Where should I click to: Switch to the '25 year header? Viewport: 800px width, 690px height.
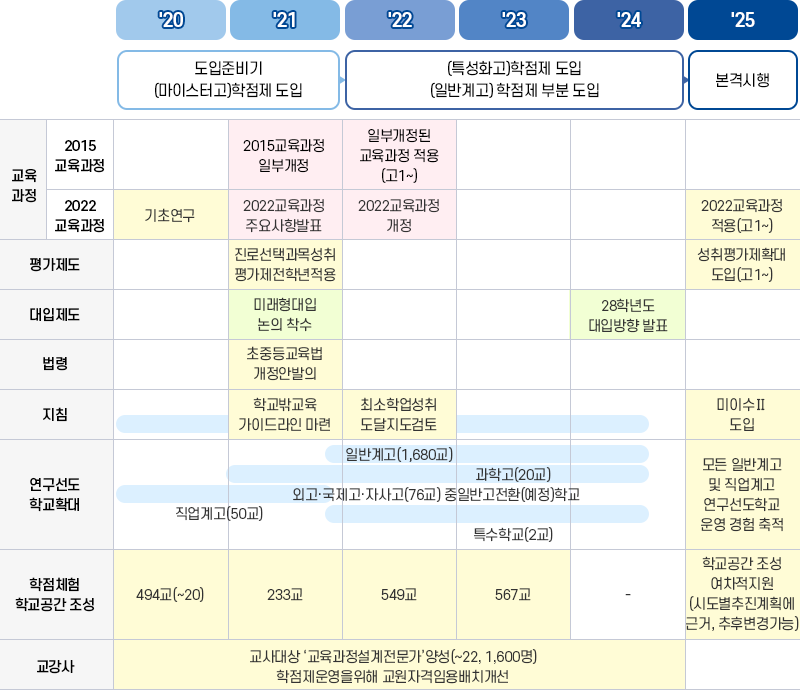[x=742, y=20]
